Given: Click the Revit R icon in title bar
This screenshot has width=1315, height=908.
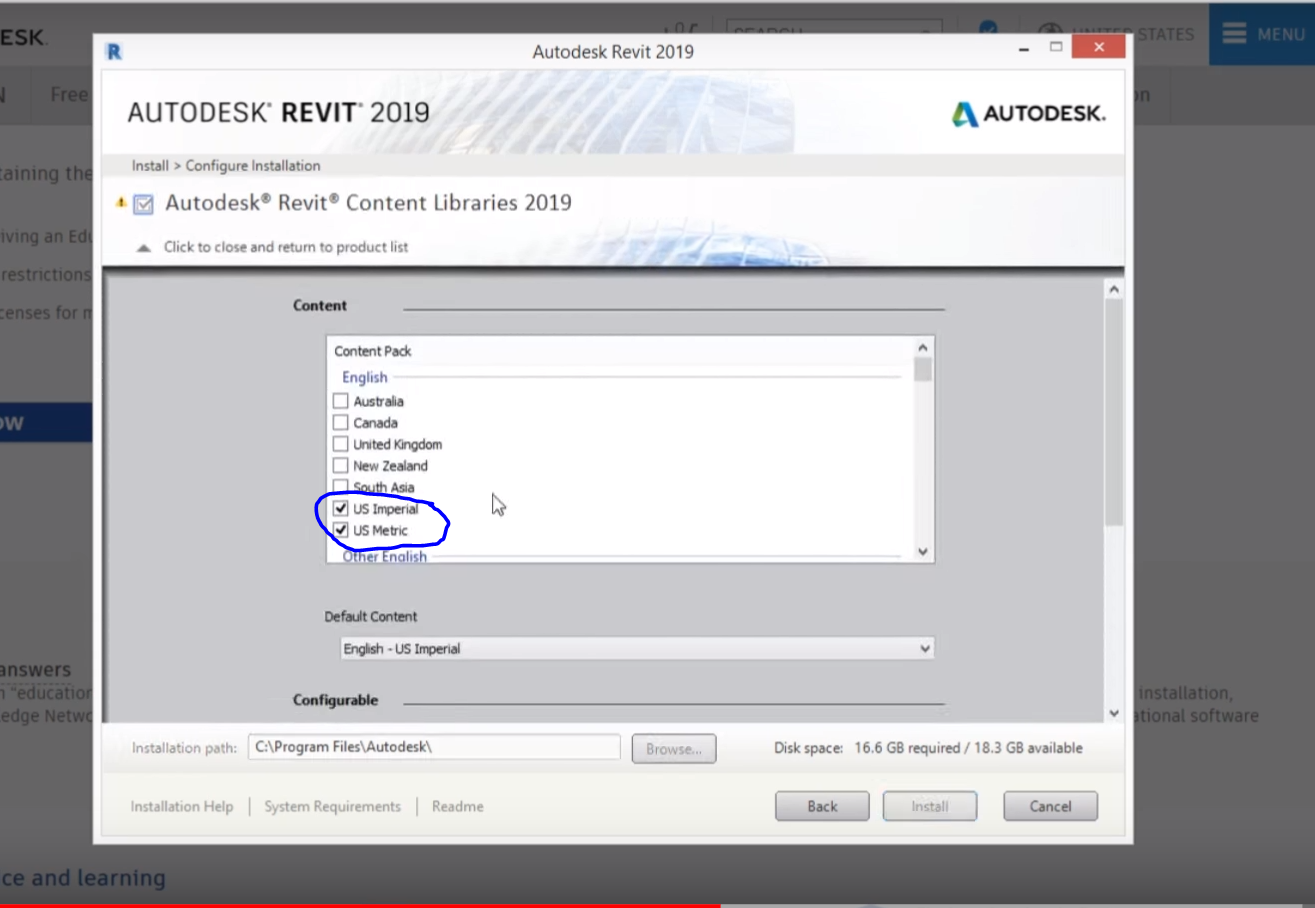Looking at the screenshot, I should [114, 52].
